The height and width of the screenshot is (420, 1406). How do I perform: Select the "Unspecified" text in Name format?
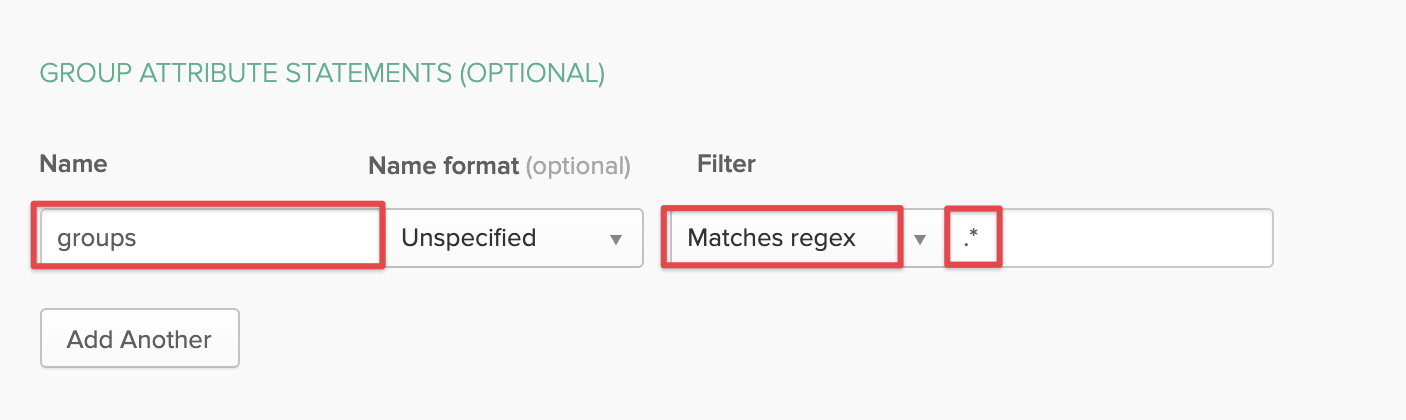468,238
